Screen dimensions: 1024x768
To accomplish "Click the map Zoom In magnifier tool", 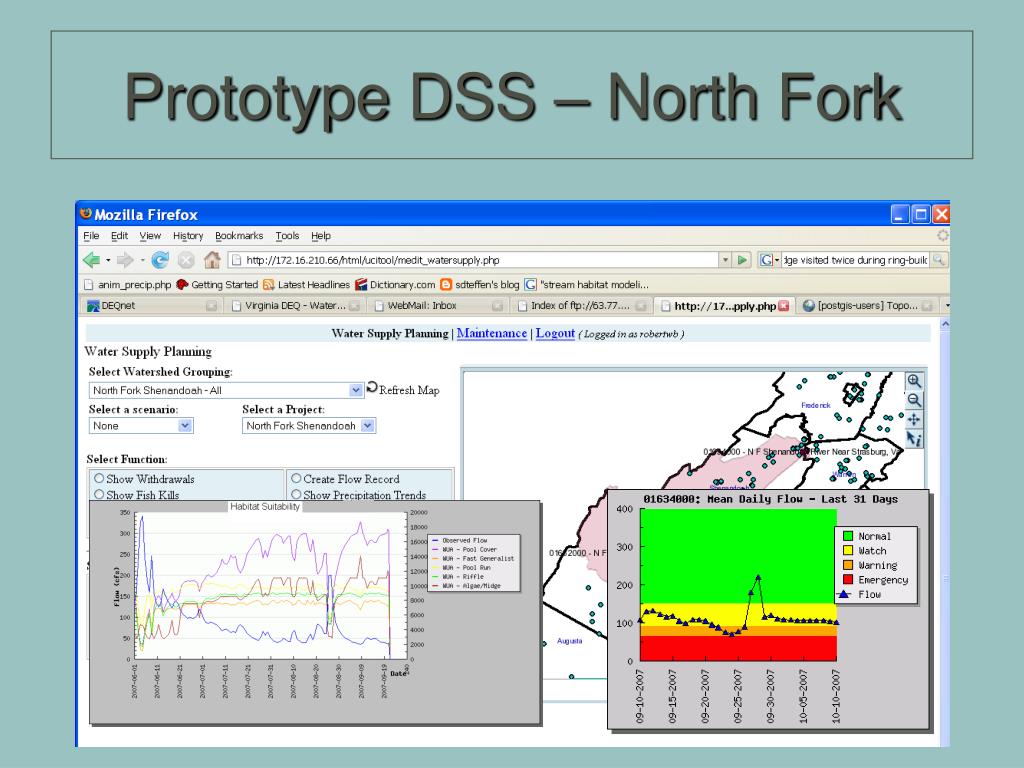I will (913, 381).
